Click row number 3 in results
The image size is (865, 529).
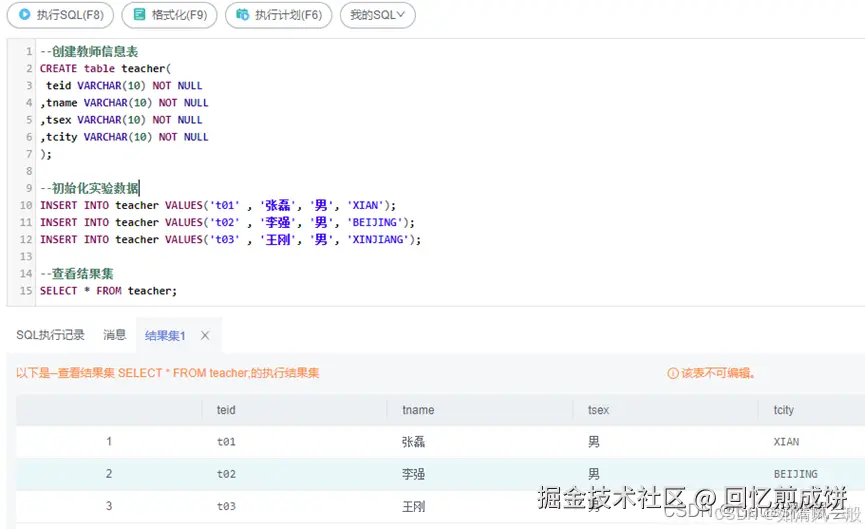coord(109,505)
